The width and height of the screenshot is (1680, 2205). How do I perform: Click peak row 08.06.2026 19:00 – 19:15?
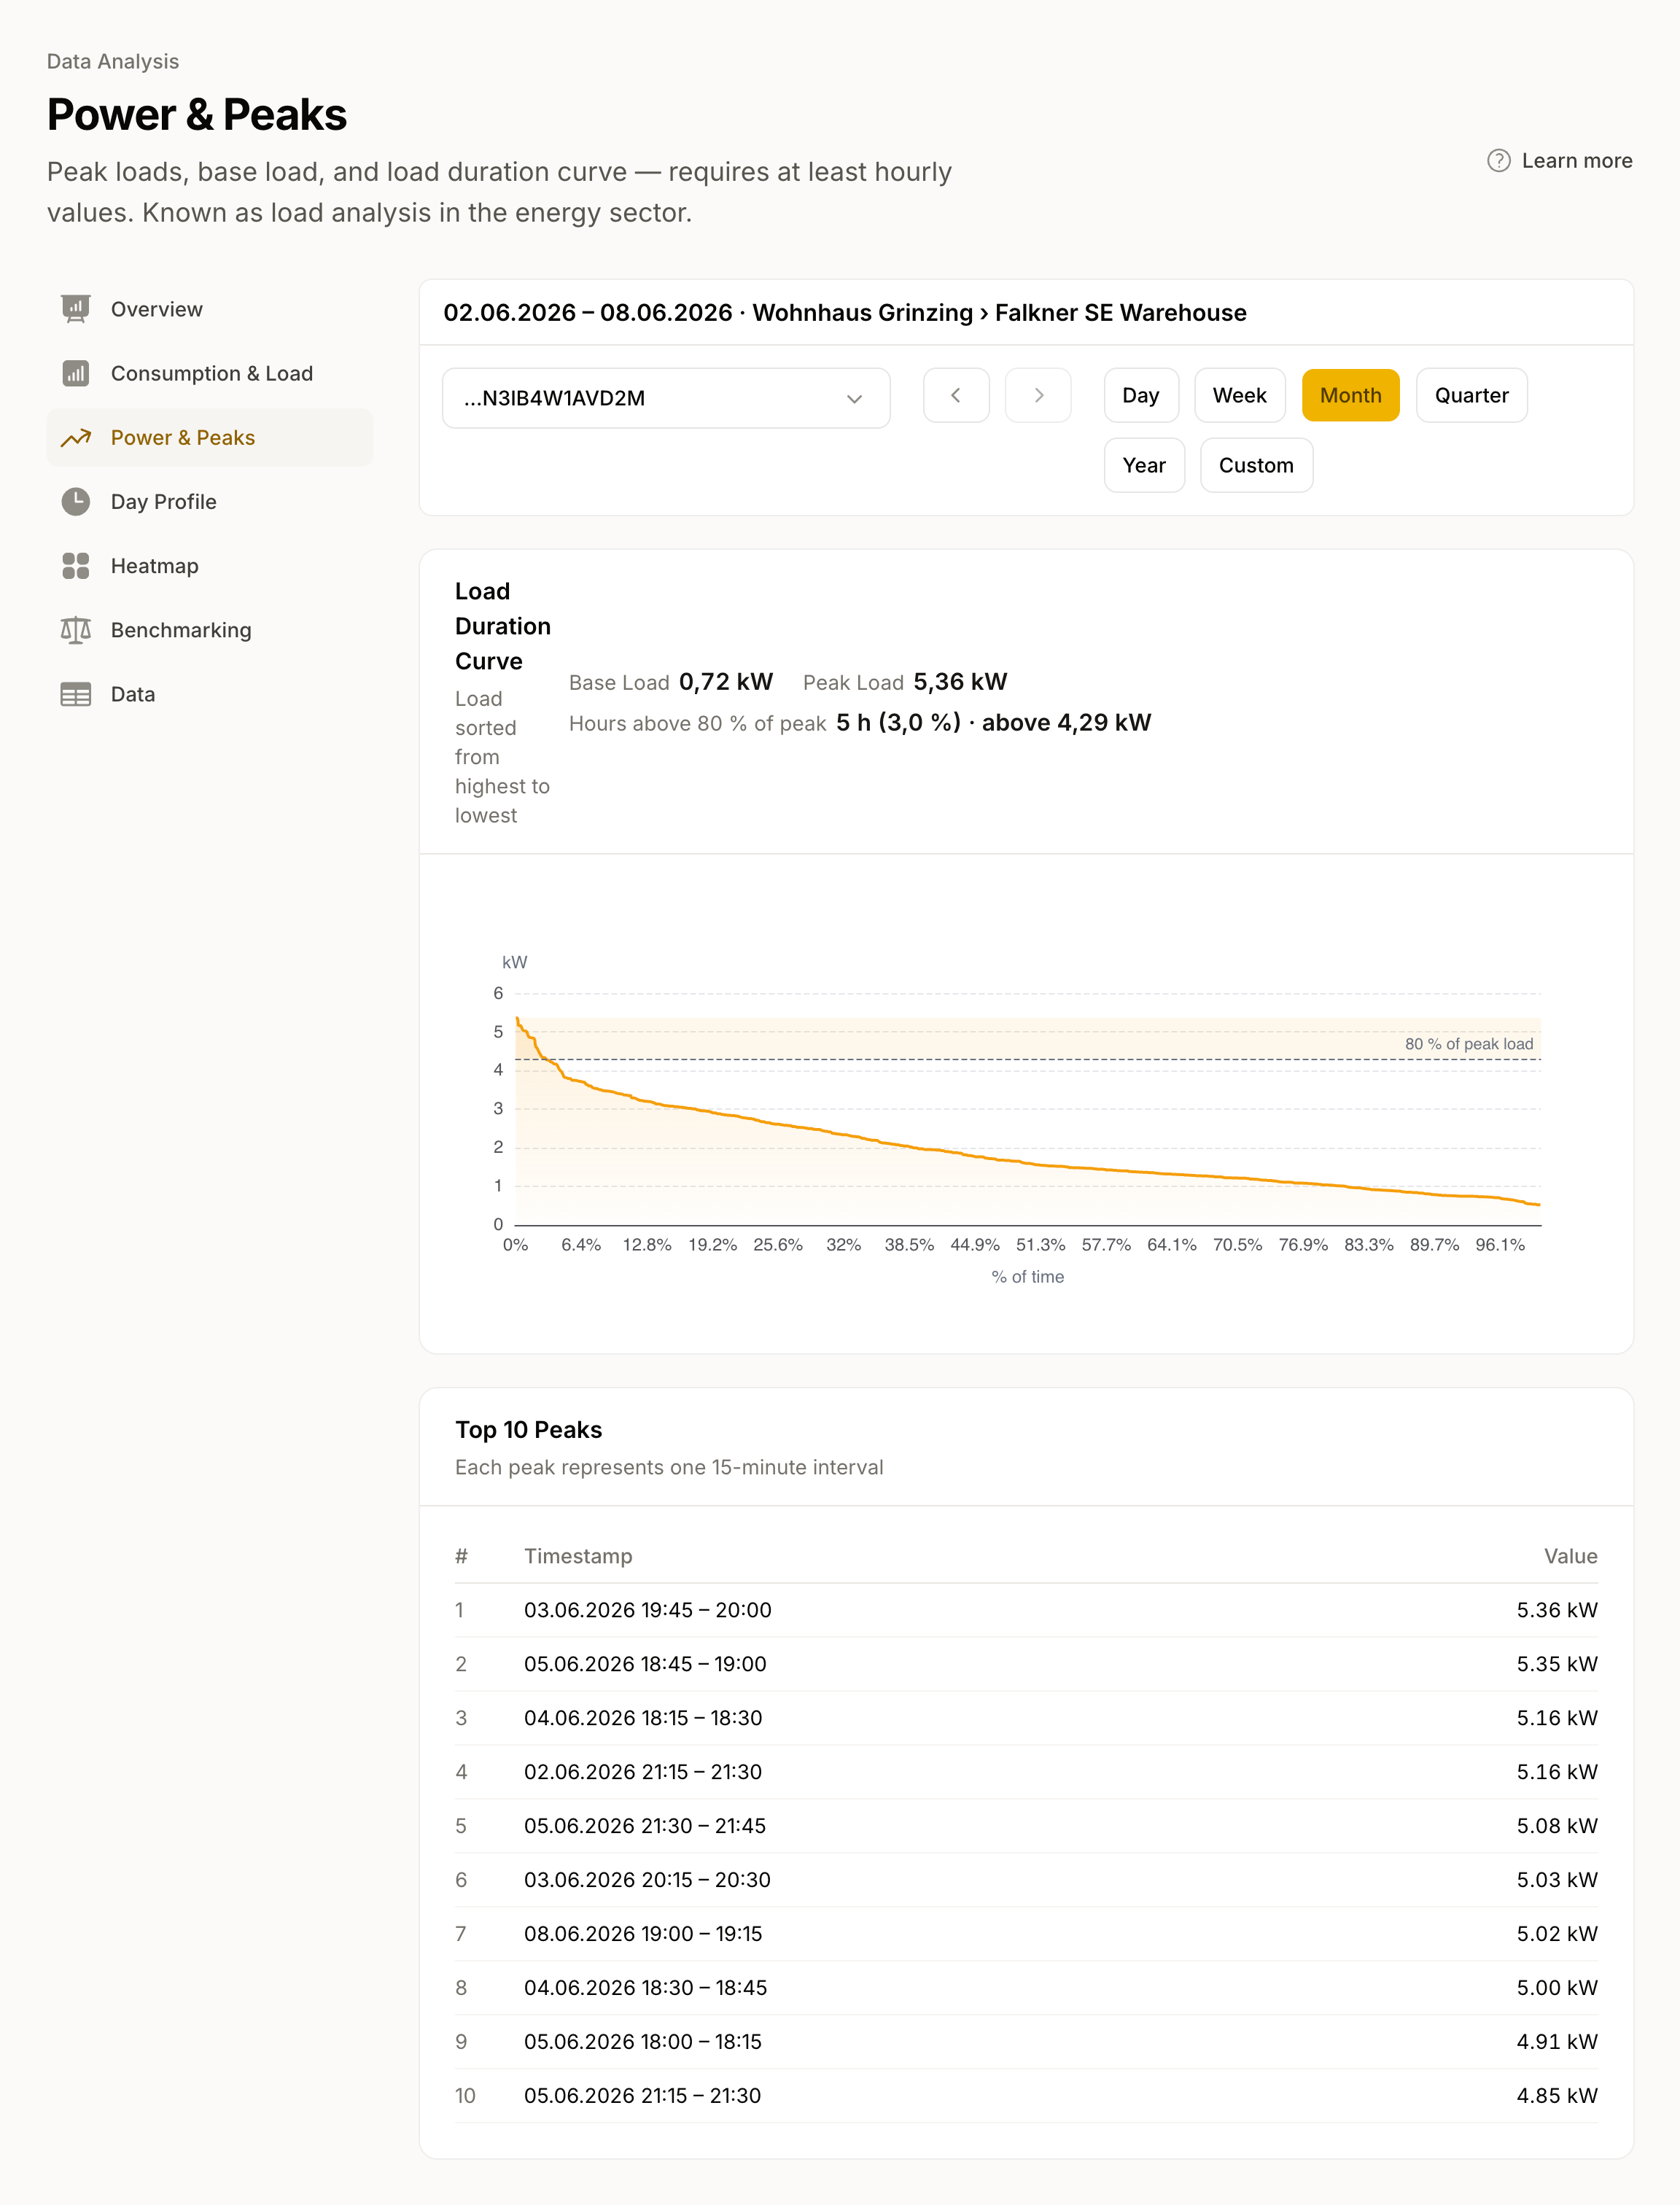point(1026,1934)
